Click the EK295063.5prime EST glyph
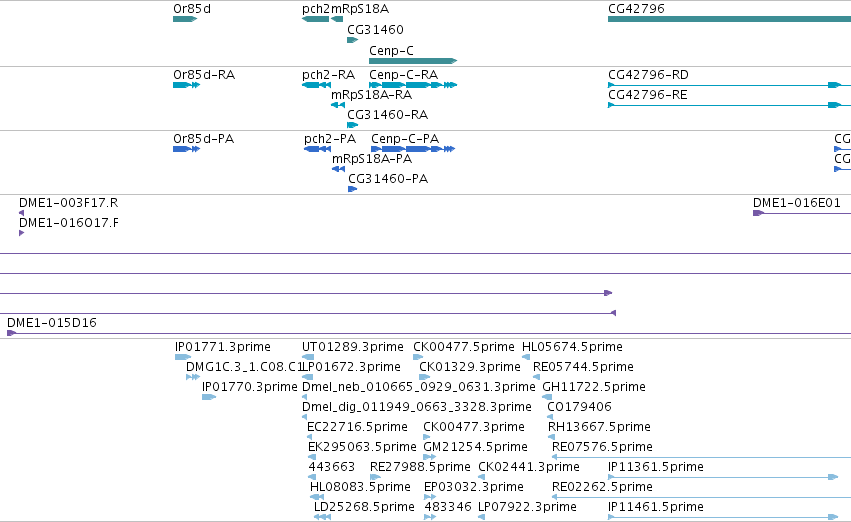This screenshot has width=851, height=522. coord(312,457)
